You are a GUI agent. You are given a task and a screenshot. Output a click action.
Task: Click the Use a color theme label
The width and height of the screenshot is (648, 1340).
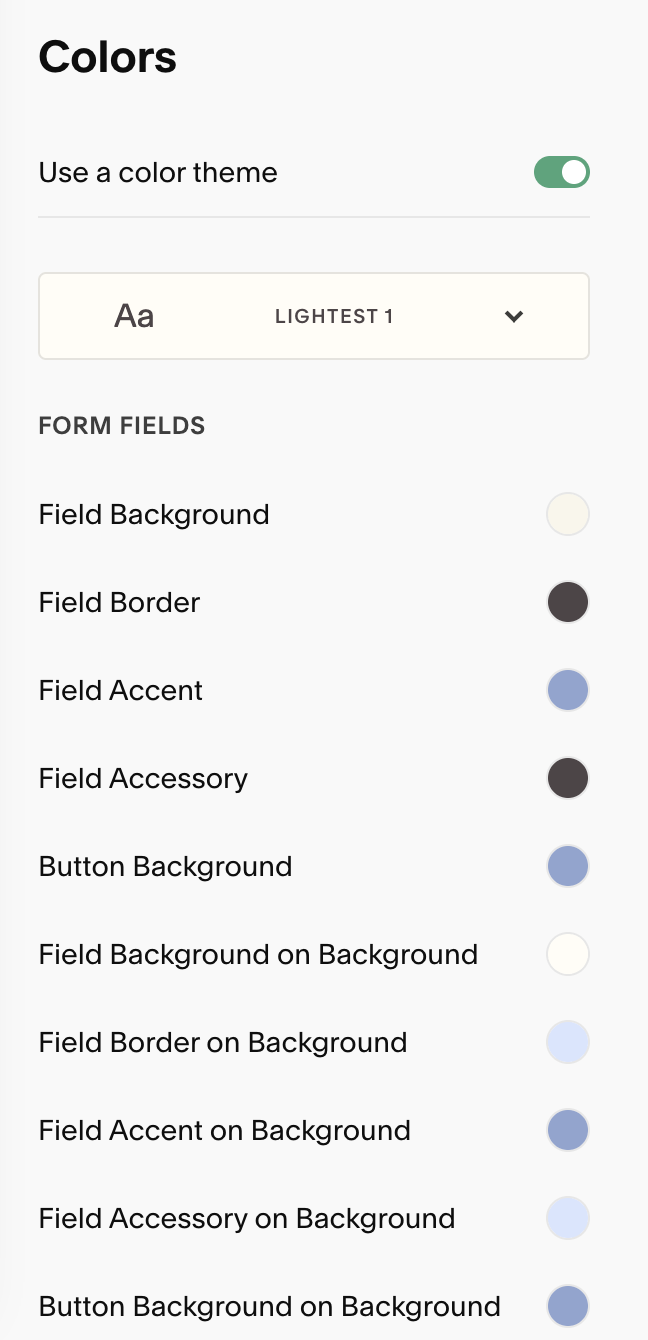click(x=158, y=173)
